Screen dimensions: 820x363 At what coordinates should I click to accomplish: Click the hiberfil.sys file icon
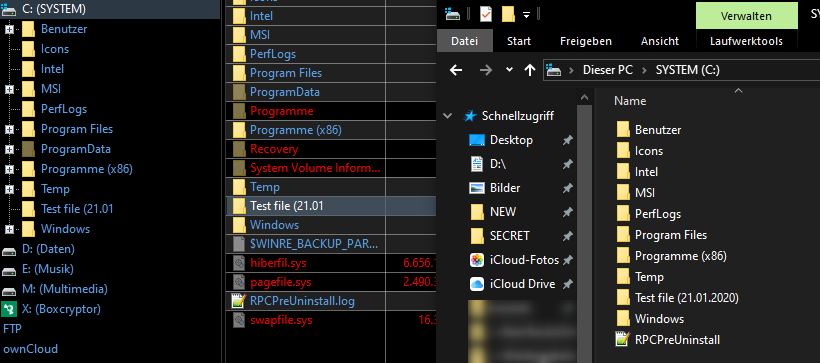point(239,263)
